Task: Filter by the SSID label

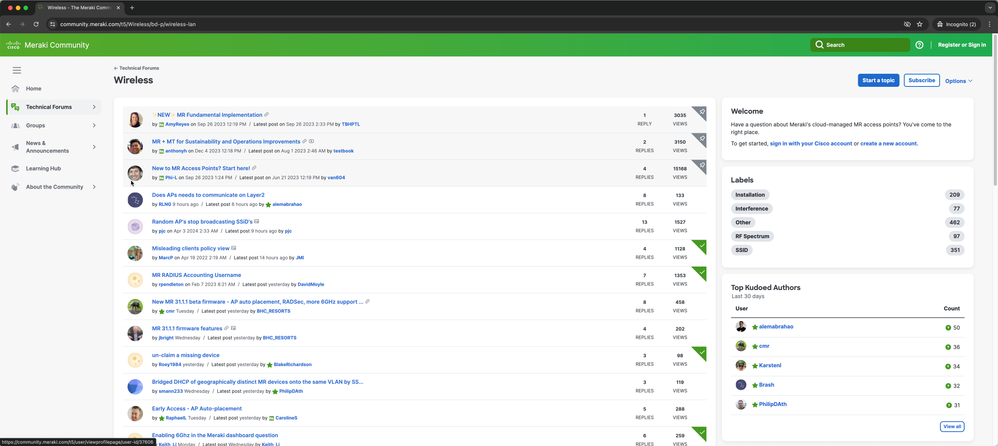Action: (x=741, y=251)
